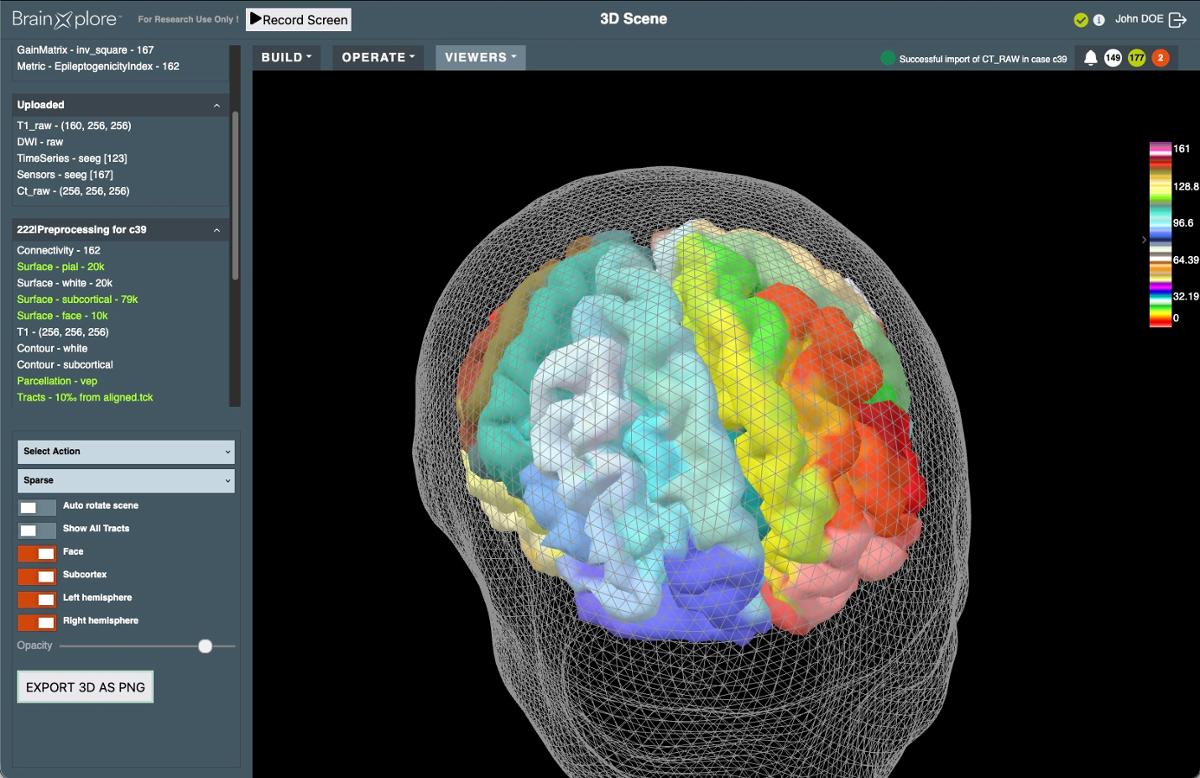Select 'Surface - white - 20k'
This screenshot has width=1200, height=778.
click(65, 283)
